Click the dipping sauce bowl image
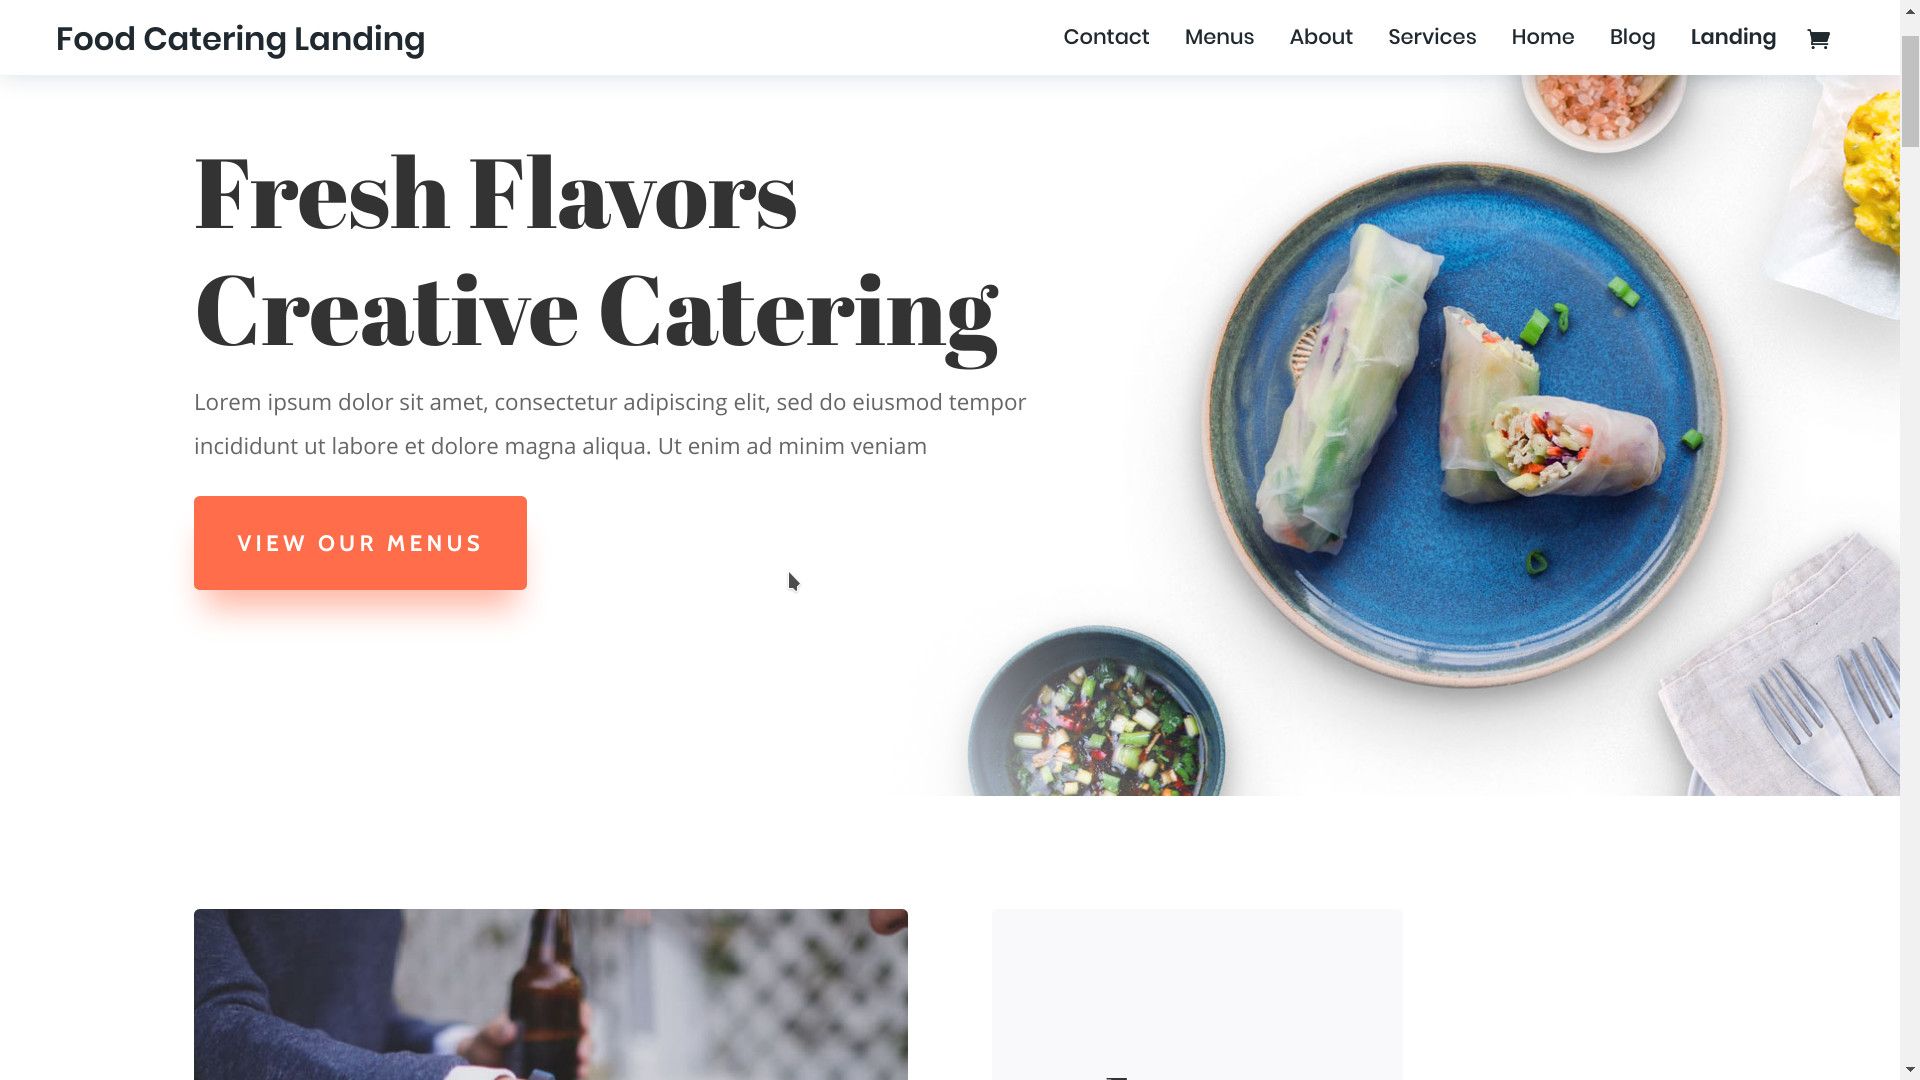The image size is (1920, 1080). point(1096,712)
